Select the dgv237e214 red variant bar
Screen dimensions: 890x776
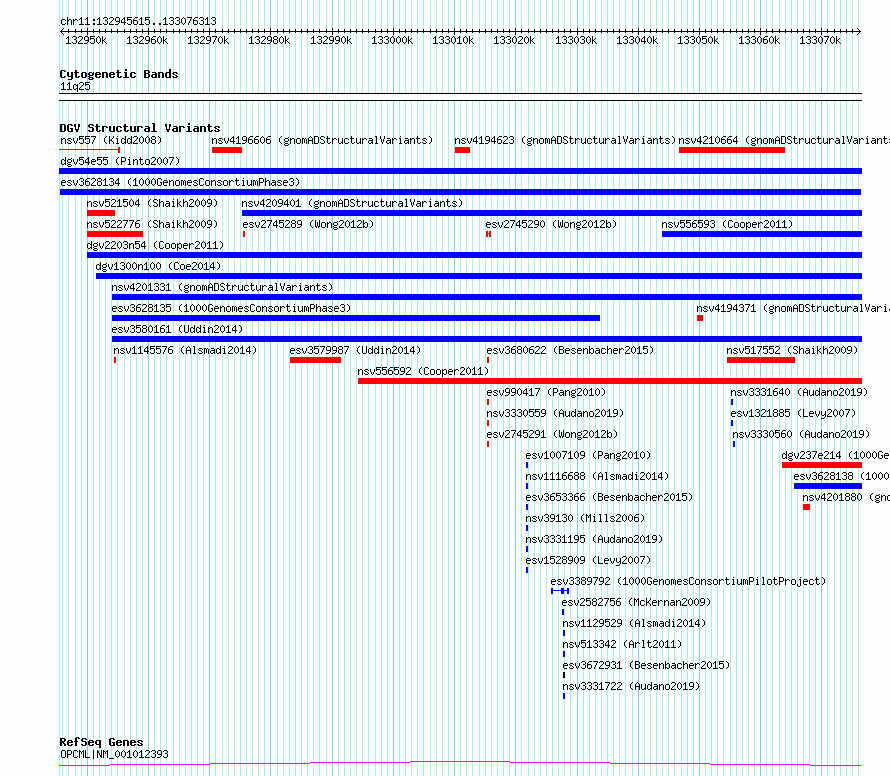click(822, 465)
